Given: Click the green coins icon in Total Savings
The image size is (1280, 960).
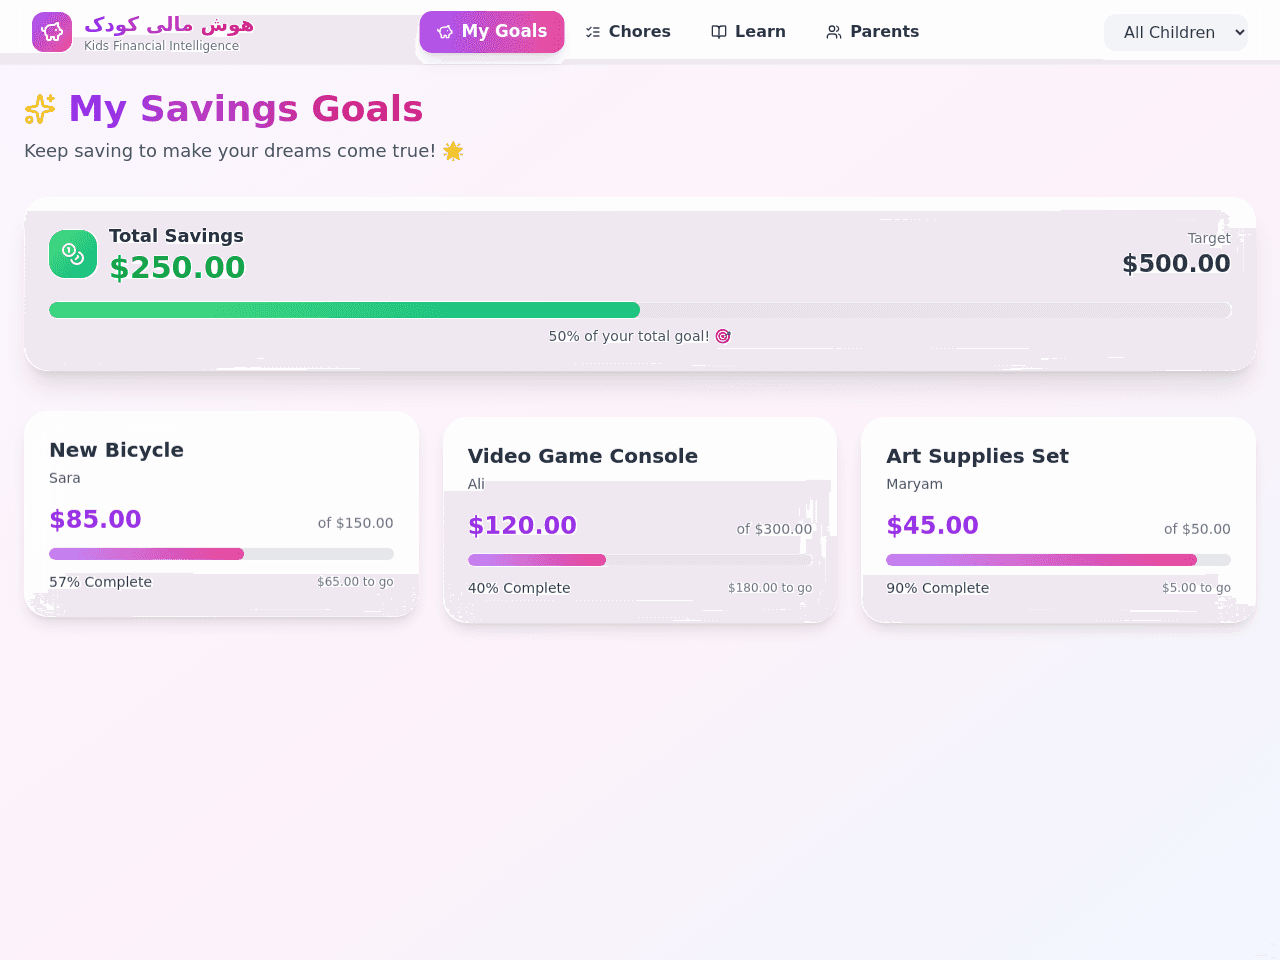Looking at the screenshot, I should (x=73, y=254).
